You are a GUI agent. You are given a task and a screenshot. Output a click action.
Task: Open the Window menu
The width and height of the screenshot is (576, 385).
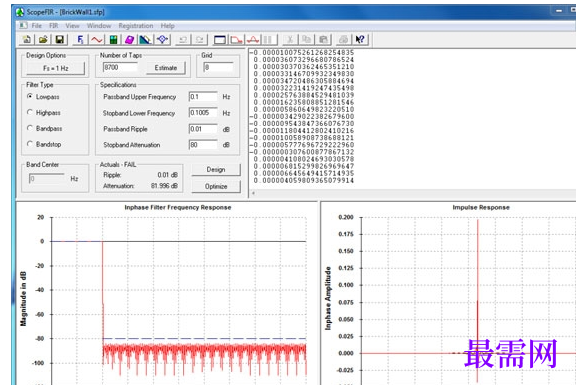pyautogui.click(x=99, y=26)
